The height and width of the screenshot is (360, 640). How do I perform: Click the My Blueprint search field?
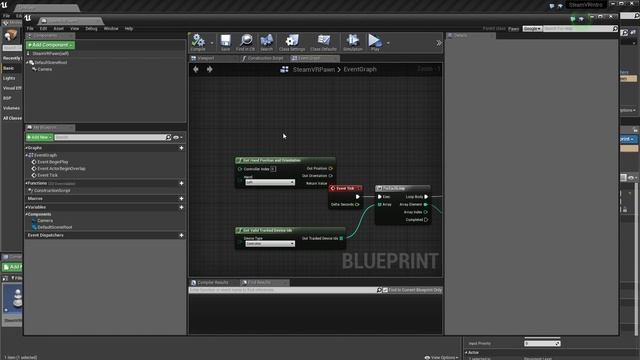point(110,138)
